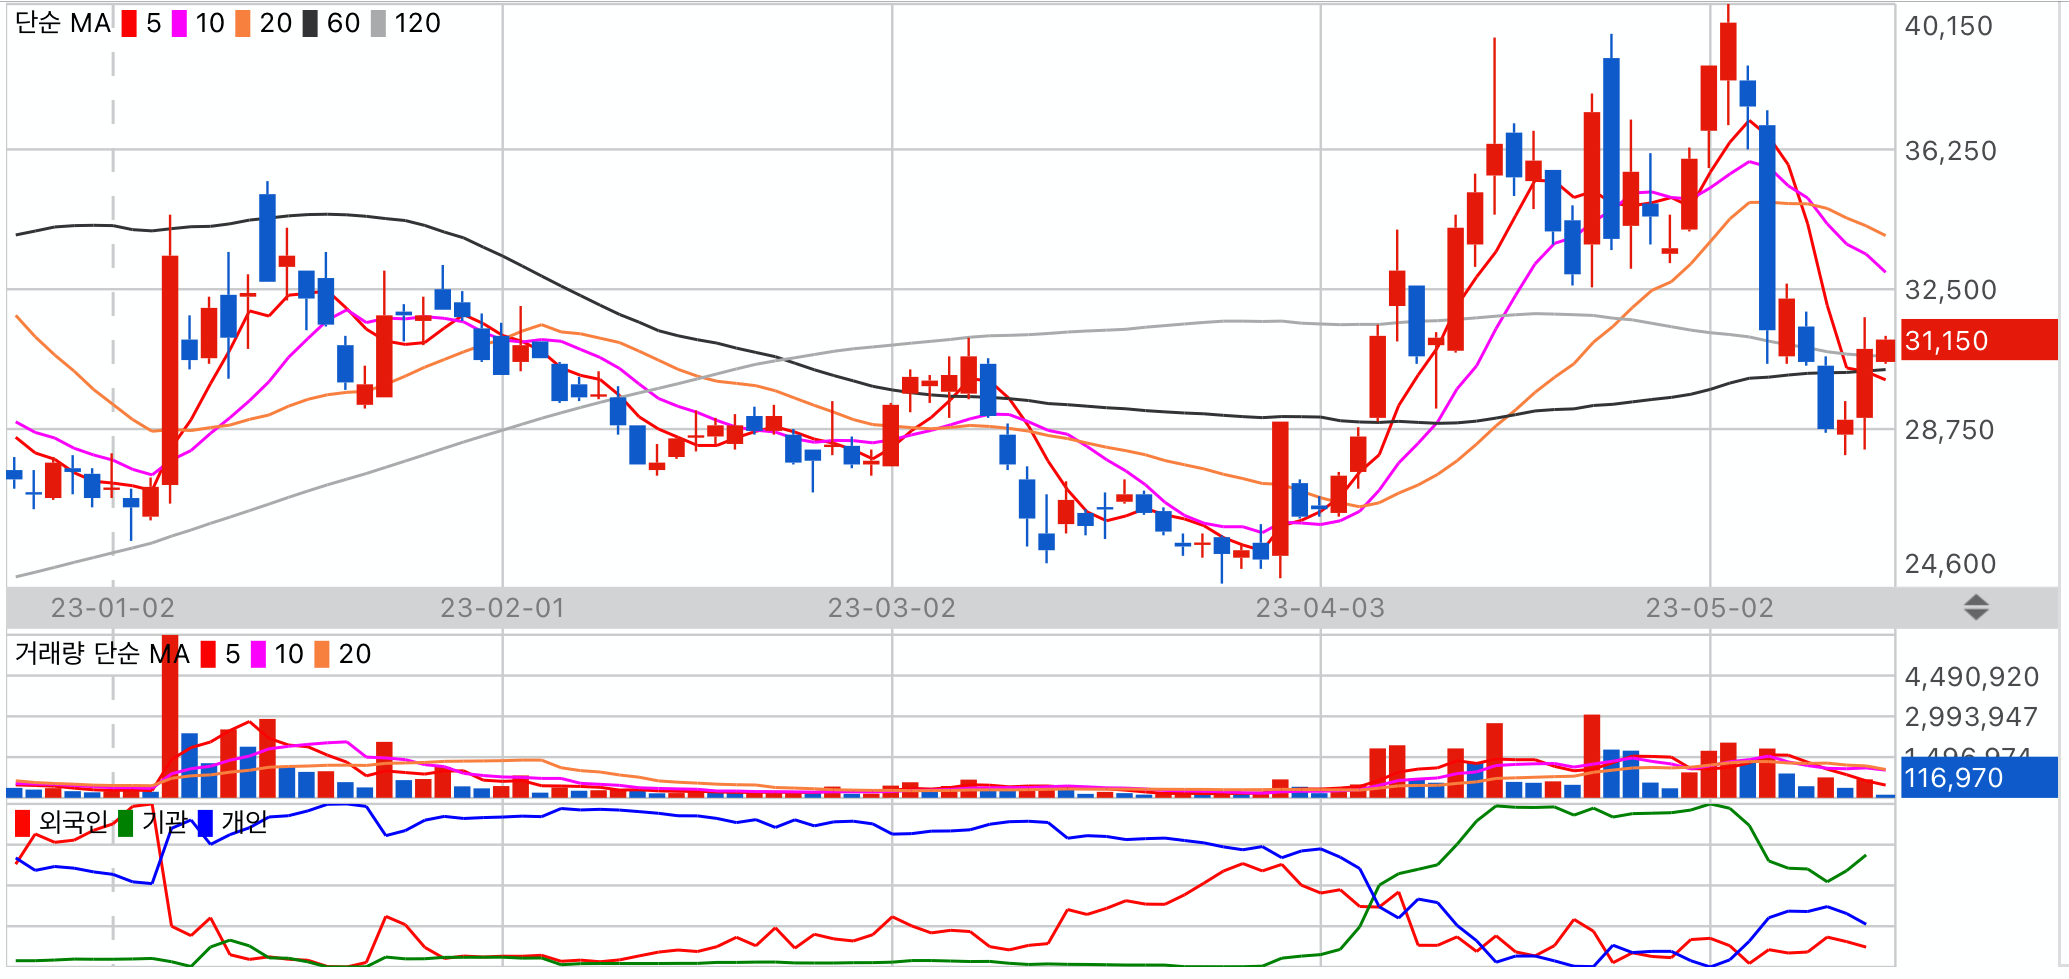Viewport: 2069px width, 979px height.
Task: Click the magenta volume MA 10 swatch
Action: (258, 654)
